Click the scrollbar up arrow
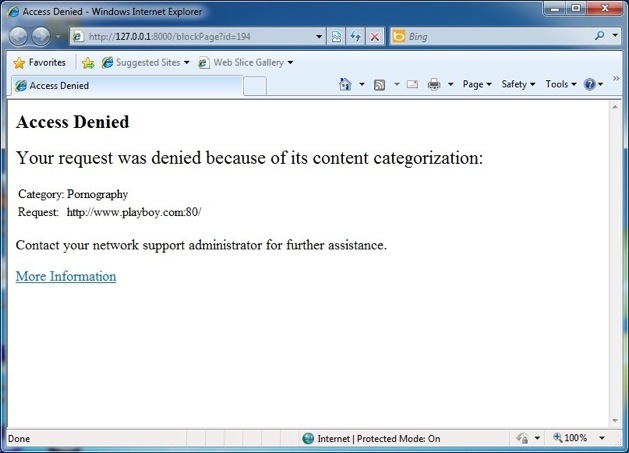The width and height of the screenshot is (629, 453). click(615, 107)
